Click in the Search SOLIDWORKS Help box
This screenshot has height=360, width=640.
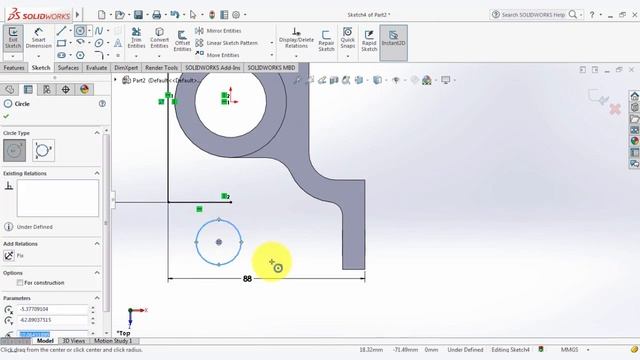(533, 15)
